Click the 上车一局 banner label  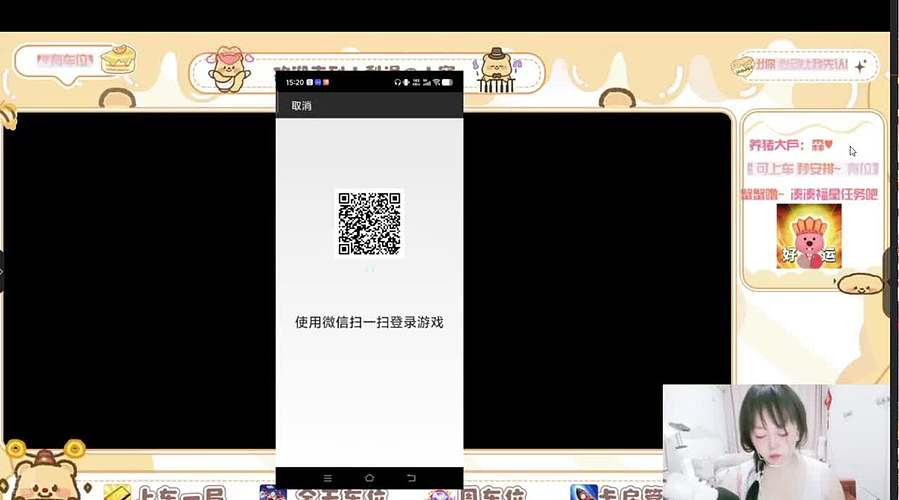[x=182, y=493]
